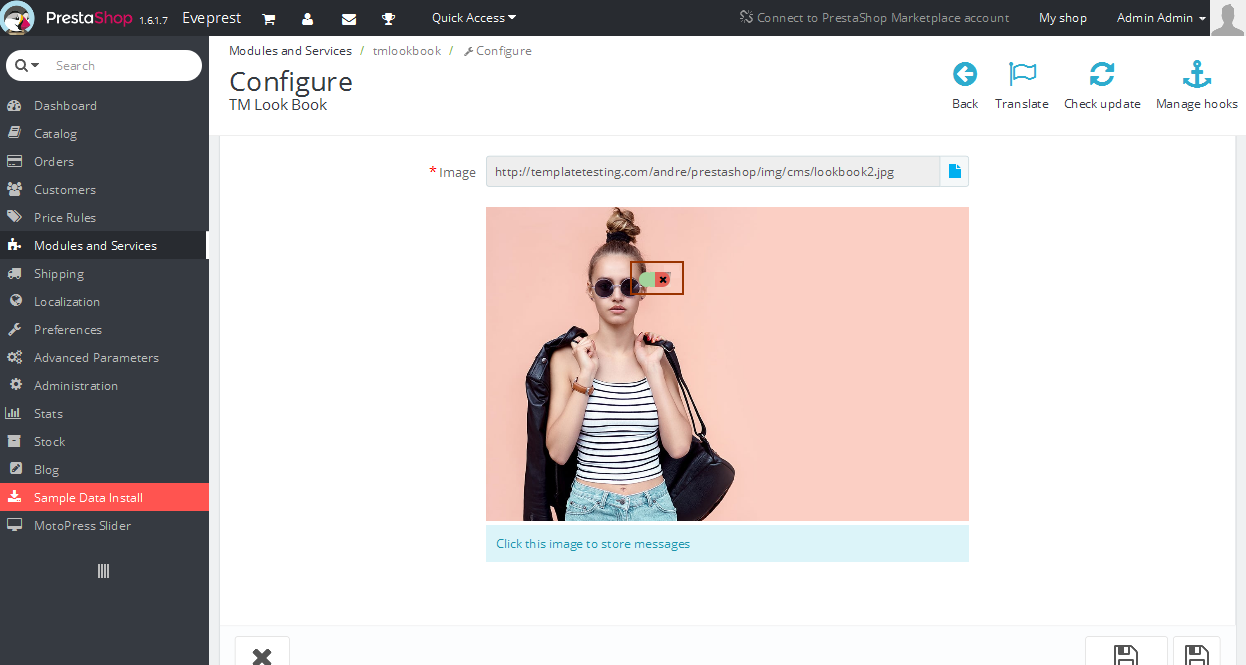
Task: Open the Stats bar chart icon
Action: click(x=14, y=413)
